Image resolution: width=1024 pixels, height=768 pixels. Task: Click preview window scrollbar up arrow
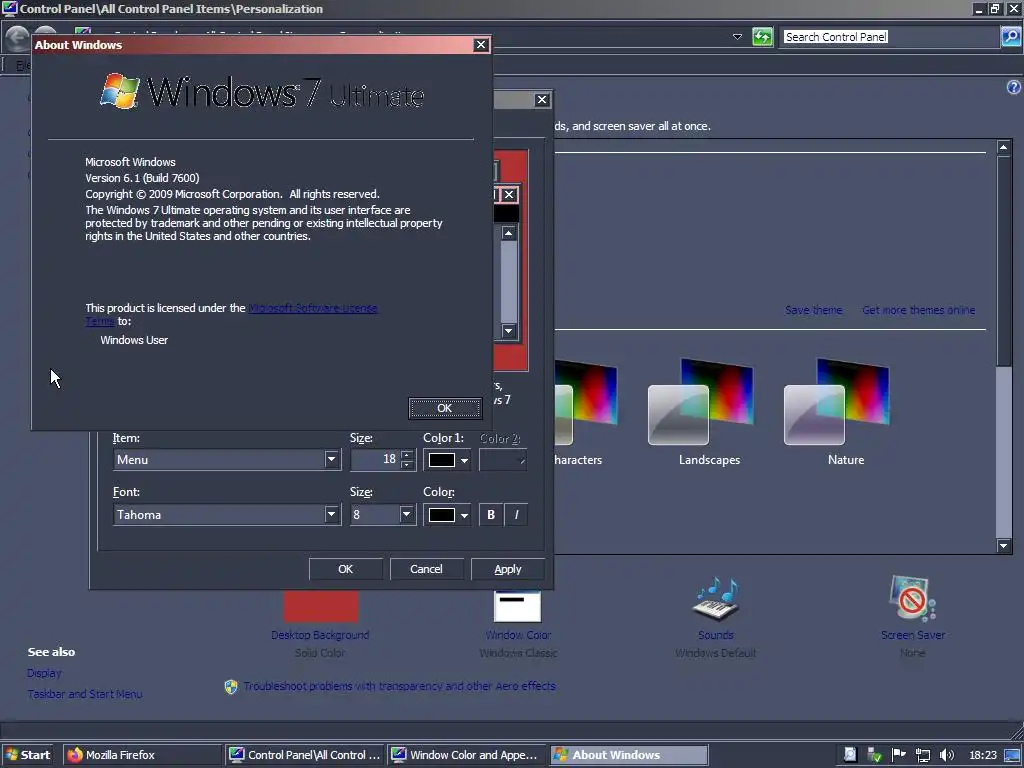[x=509, y=233]
